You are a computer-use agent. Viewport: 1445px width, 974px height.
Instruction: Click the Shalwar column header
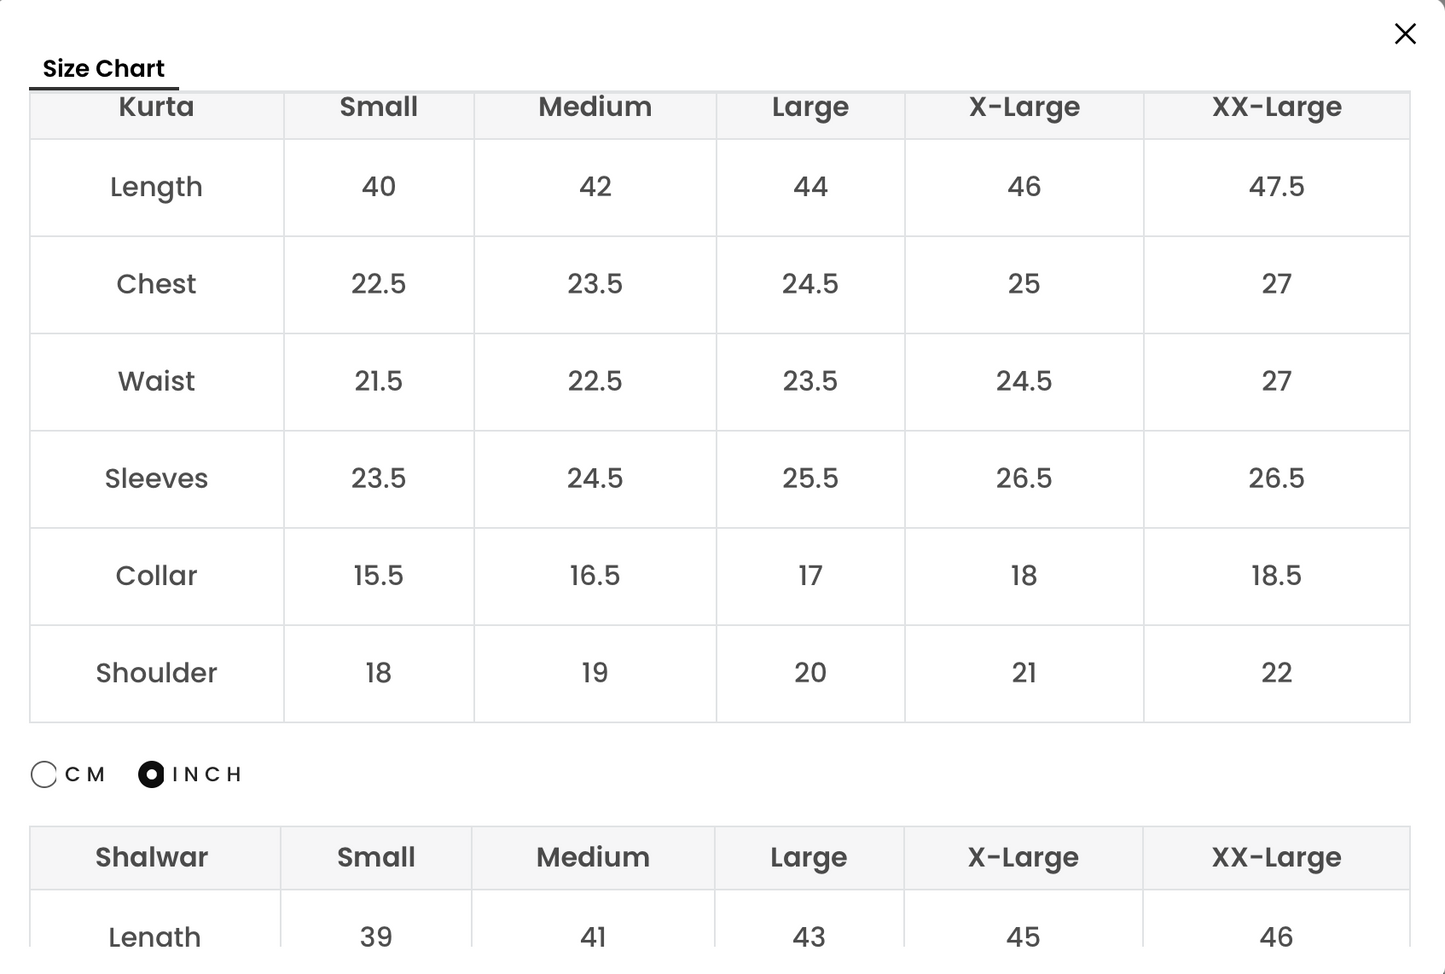152,858
